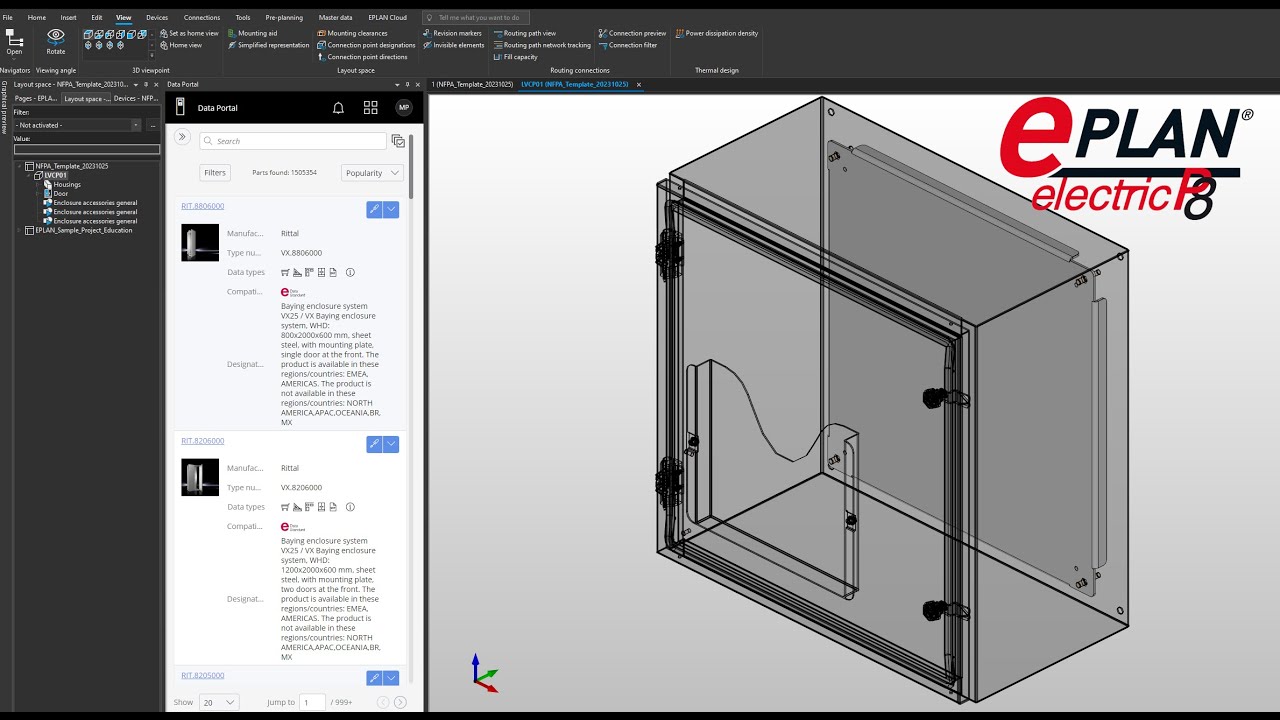This screenshot has width=1280, height=720.
Task: Toggle Mounting clearances display
Action: click(x=352, y=33)
